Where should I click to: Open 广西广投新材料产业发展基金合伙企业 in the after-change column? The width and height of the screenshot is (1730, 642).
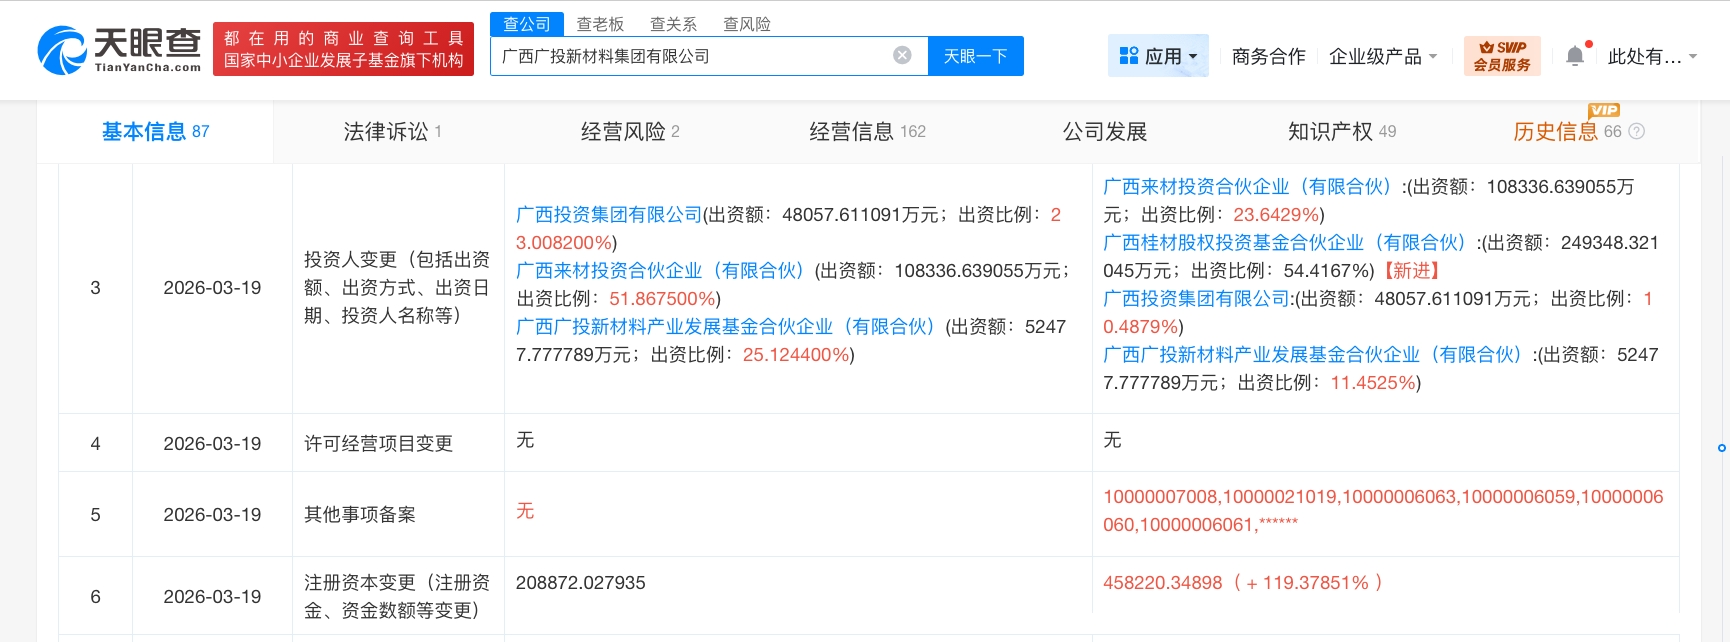[x=1312, y=355]
